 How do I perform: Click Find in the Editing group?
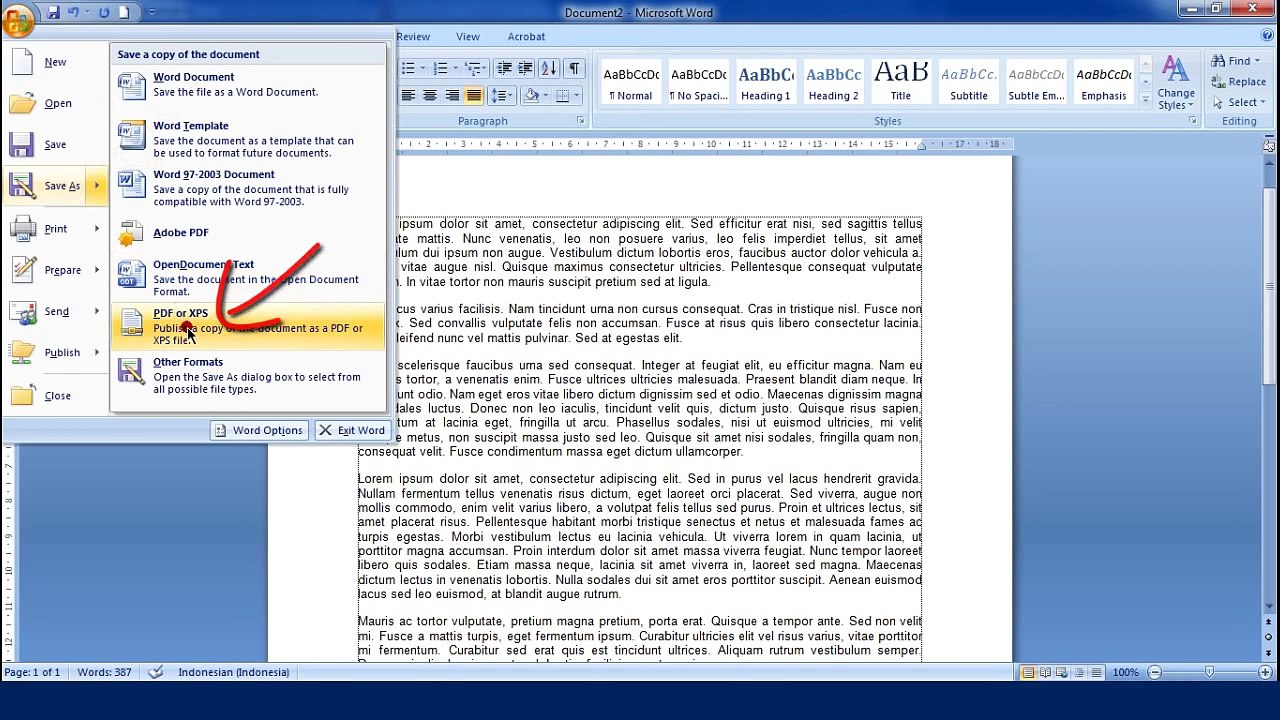[x=1234, y=62]
